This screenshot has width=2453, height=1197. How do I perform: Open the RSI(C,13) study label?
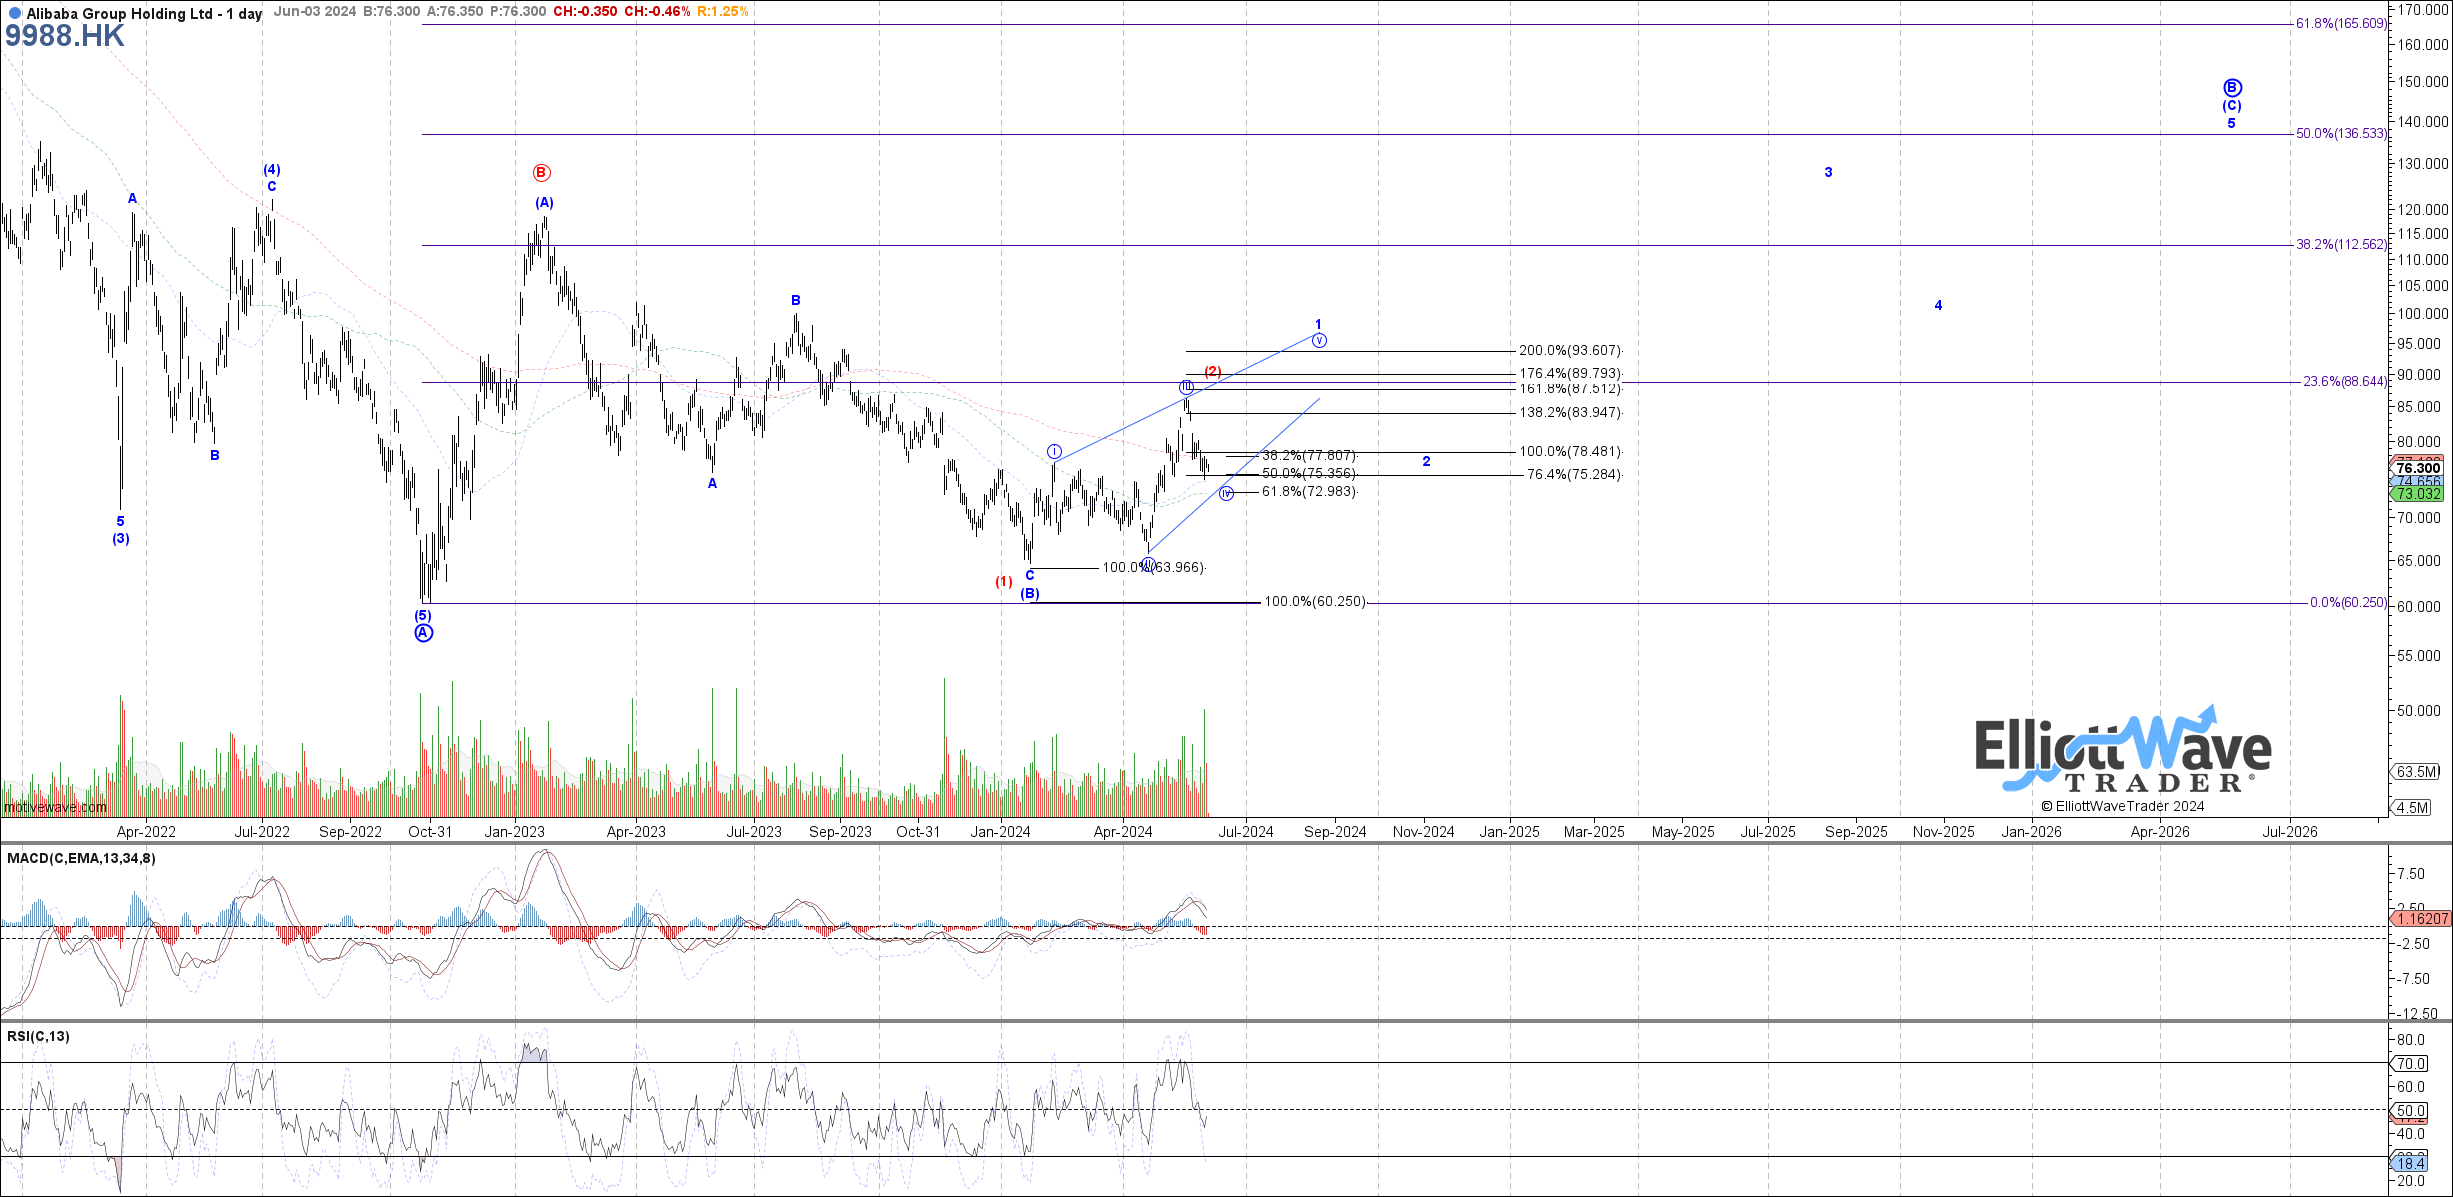(x=39, y=1036)
